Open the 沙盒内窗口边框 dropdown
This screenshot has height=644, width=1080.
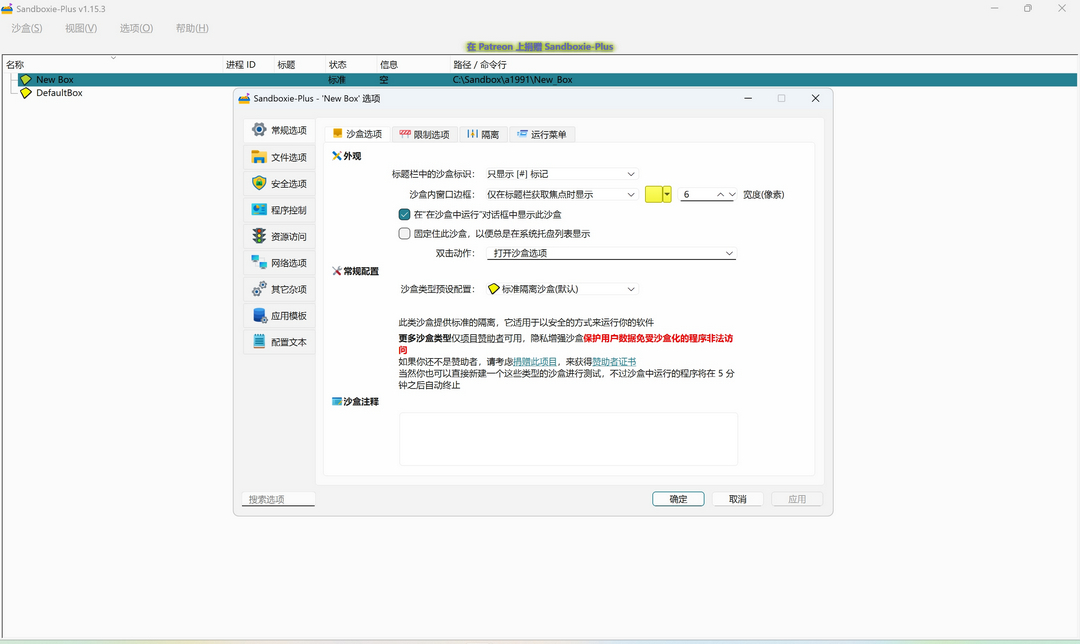tap(561, 194)
